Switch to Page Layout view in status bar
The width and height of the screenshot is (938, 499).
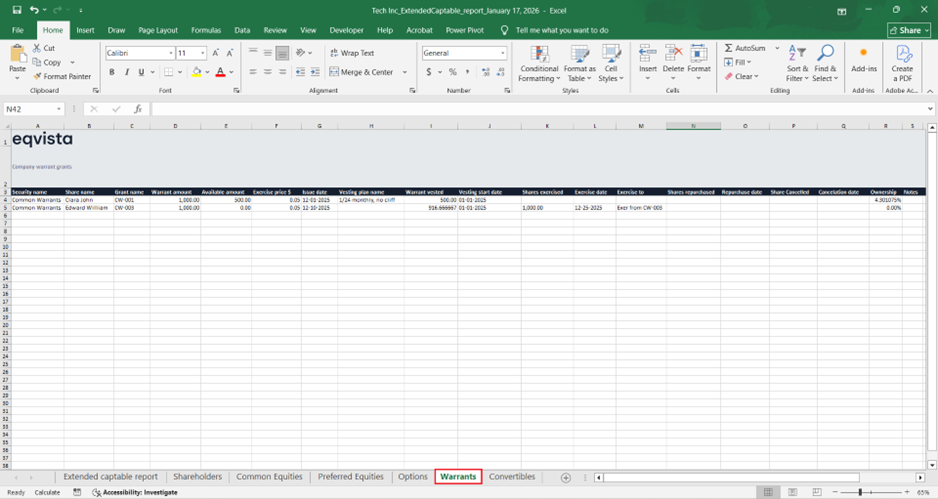point(790,492)
